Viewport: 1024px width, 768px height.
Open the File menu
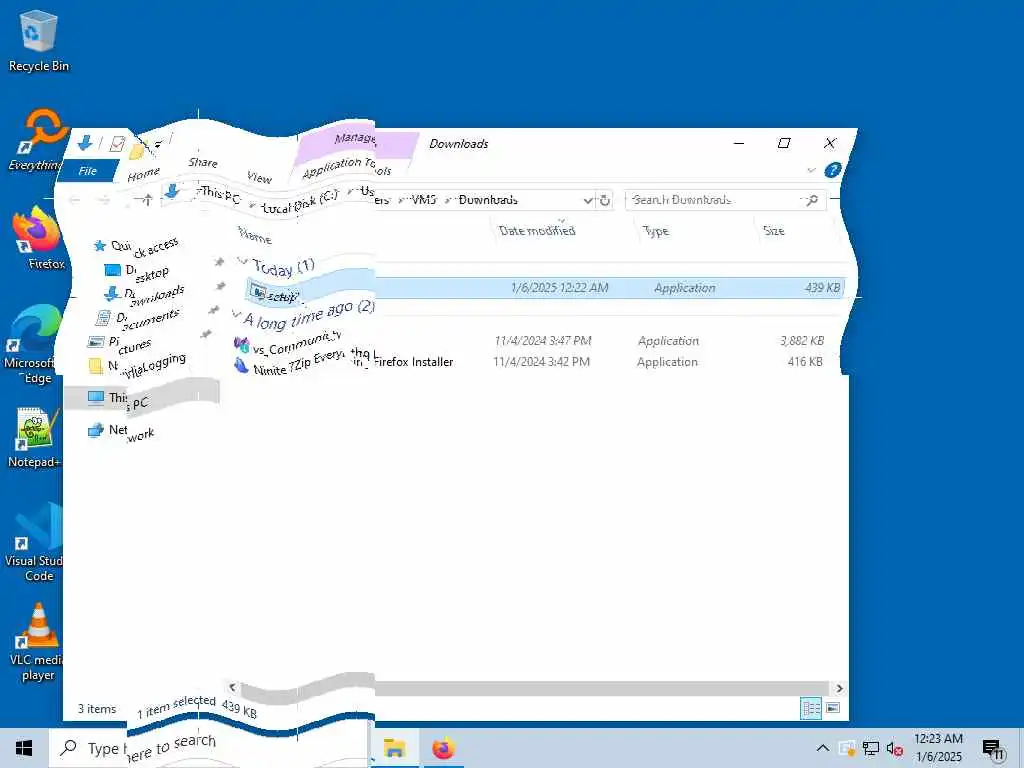[x=88, y=171]
